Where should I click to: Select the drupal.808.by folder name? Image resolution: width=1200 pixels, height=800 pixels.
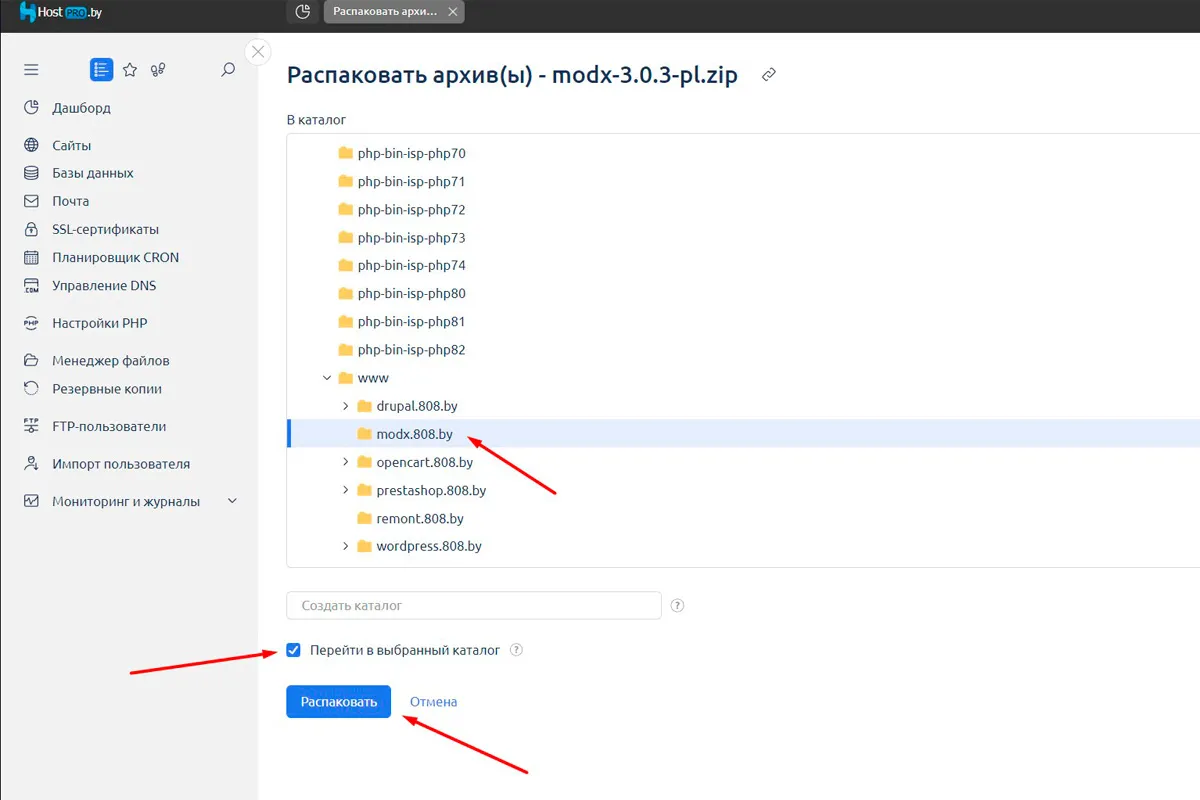coord(417,406)
